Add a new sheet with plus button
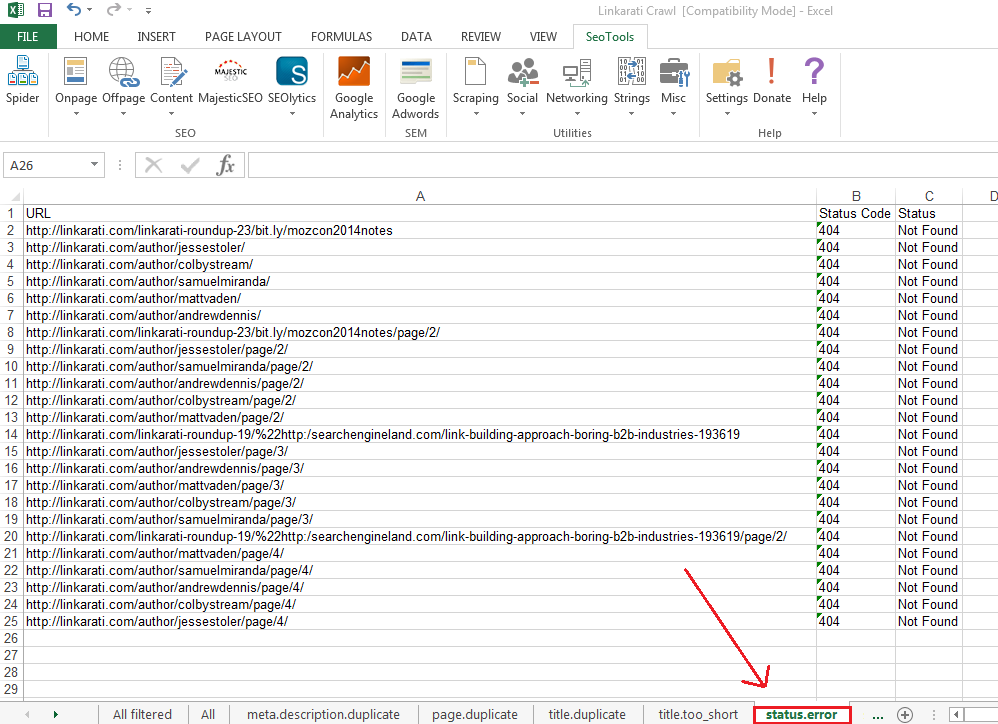The height and width of the screenshot is (724, 998). click(x=905, y=714)
